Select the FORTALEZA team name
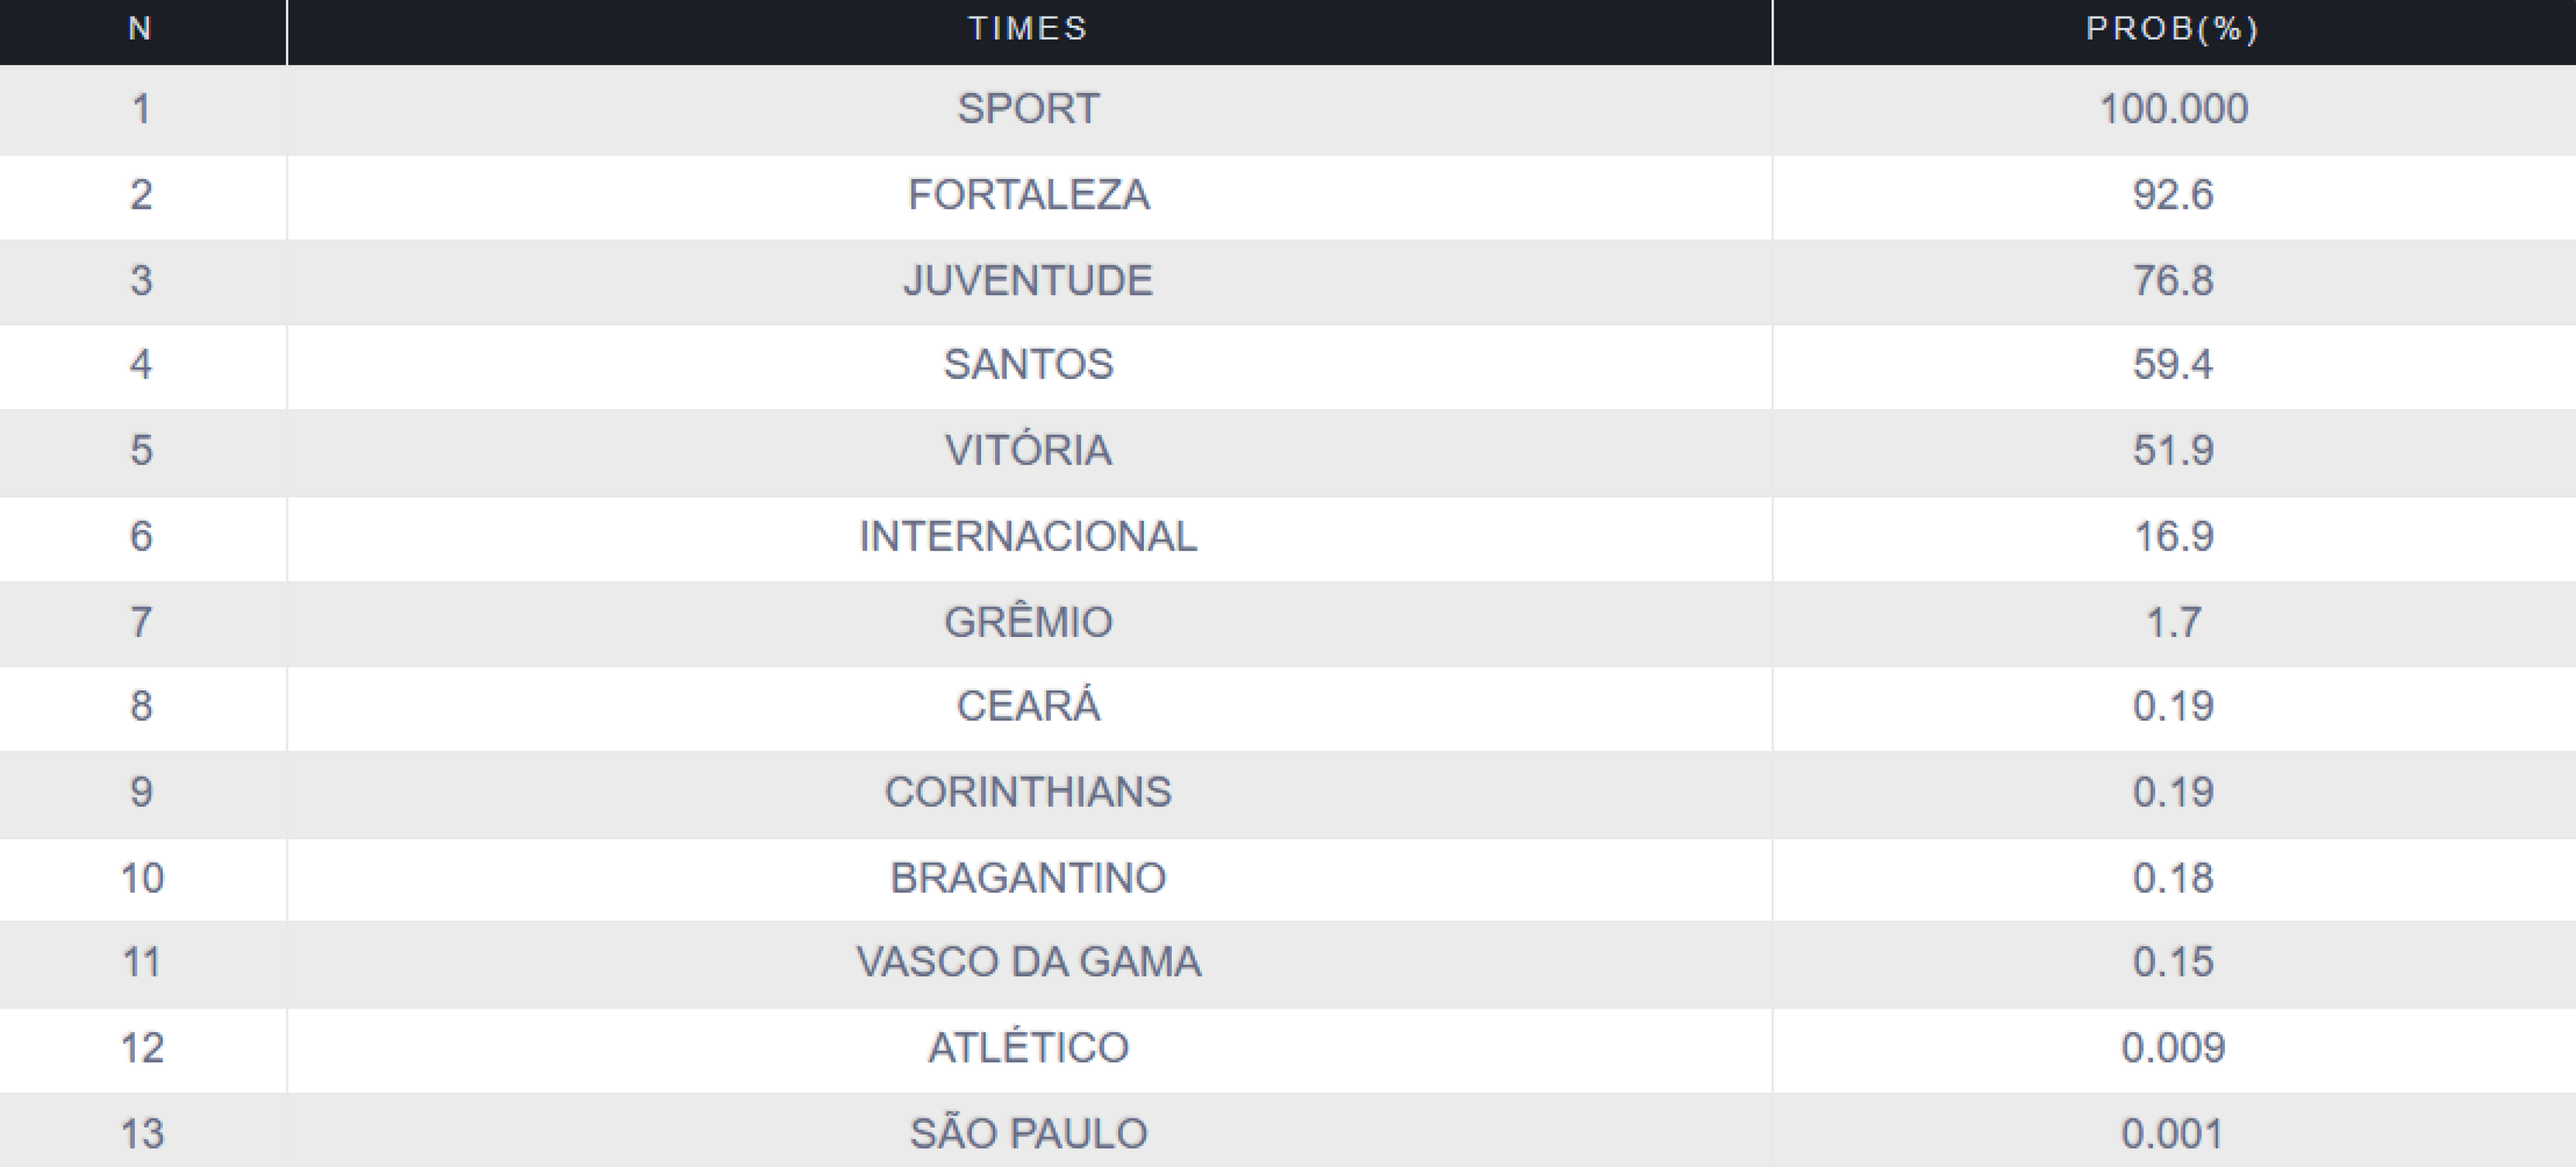 pos(1028,195)
